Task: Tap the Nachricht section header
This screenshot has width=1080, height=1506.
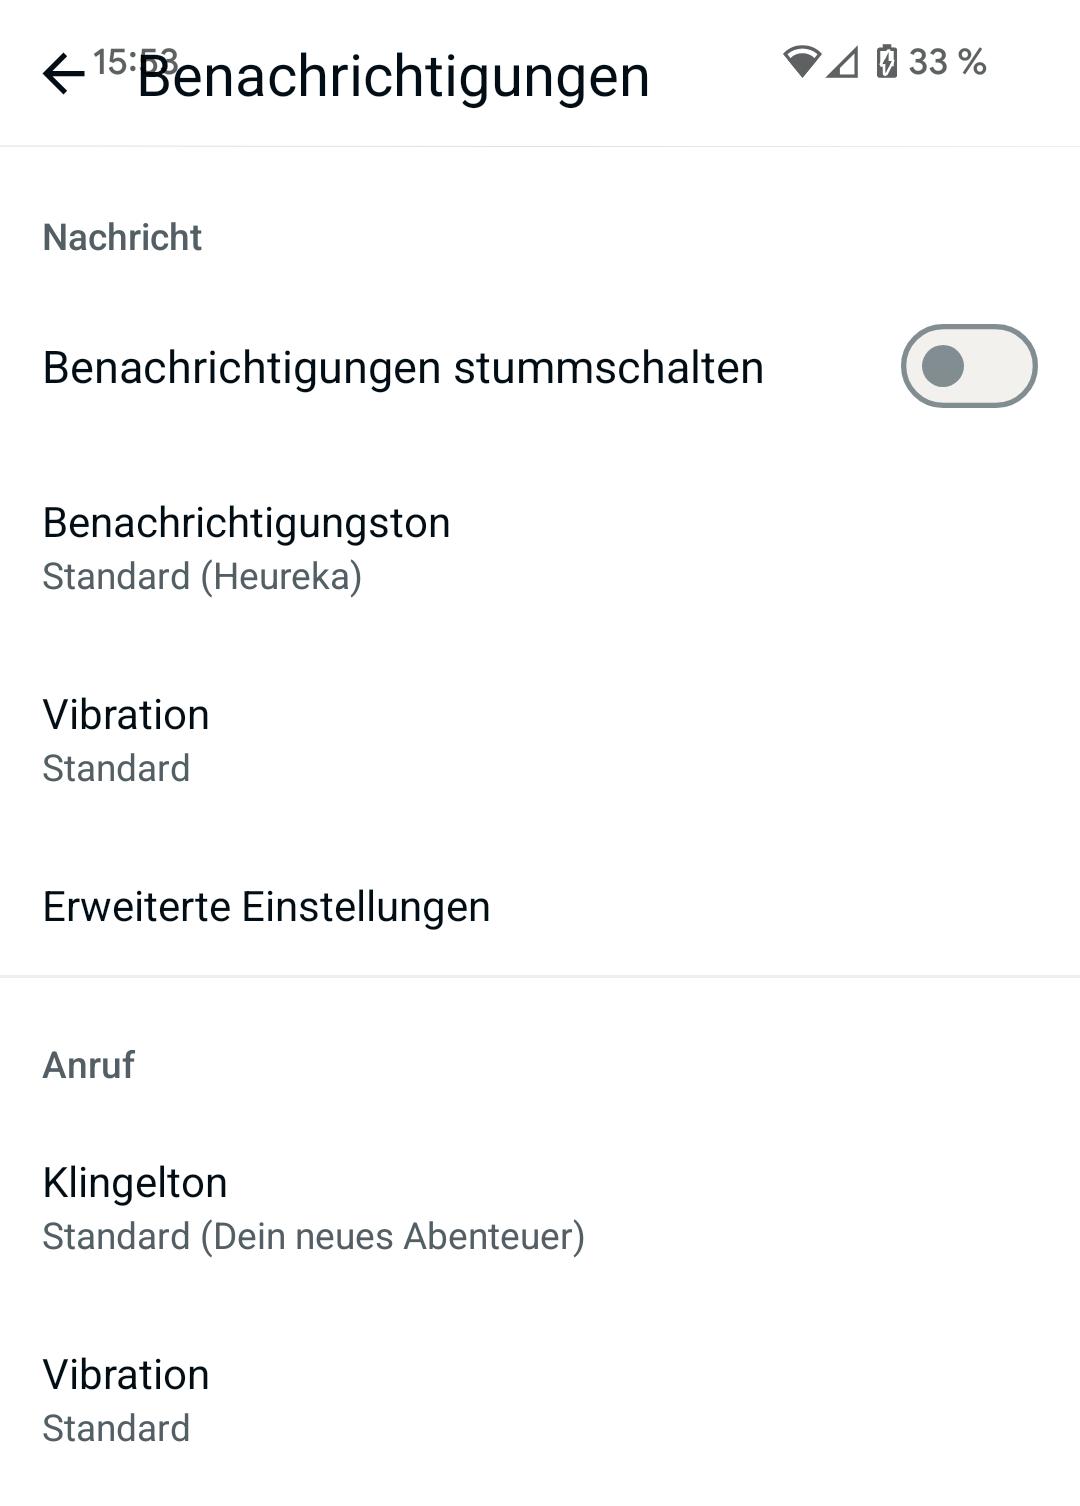Action: pos(122,238)
